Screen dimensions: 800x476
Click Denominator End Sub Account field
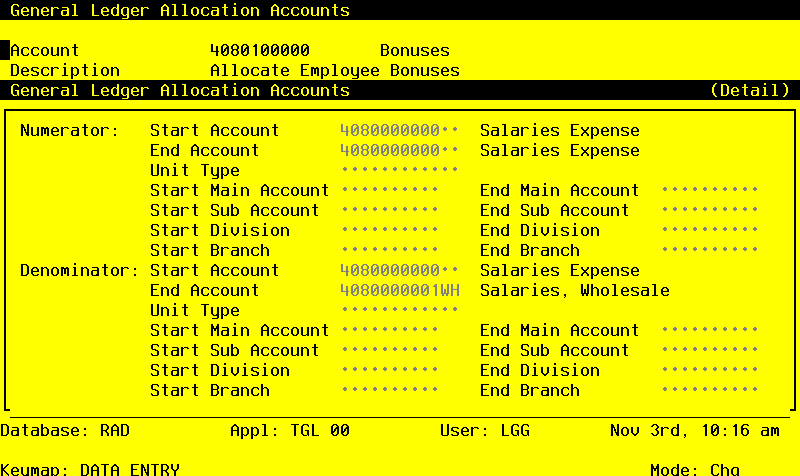(x=710, y=350)
